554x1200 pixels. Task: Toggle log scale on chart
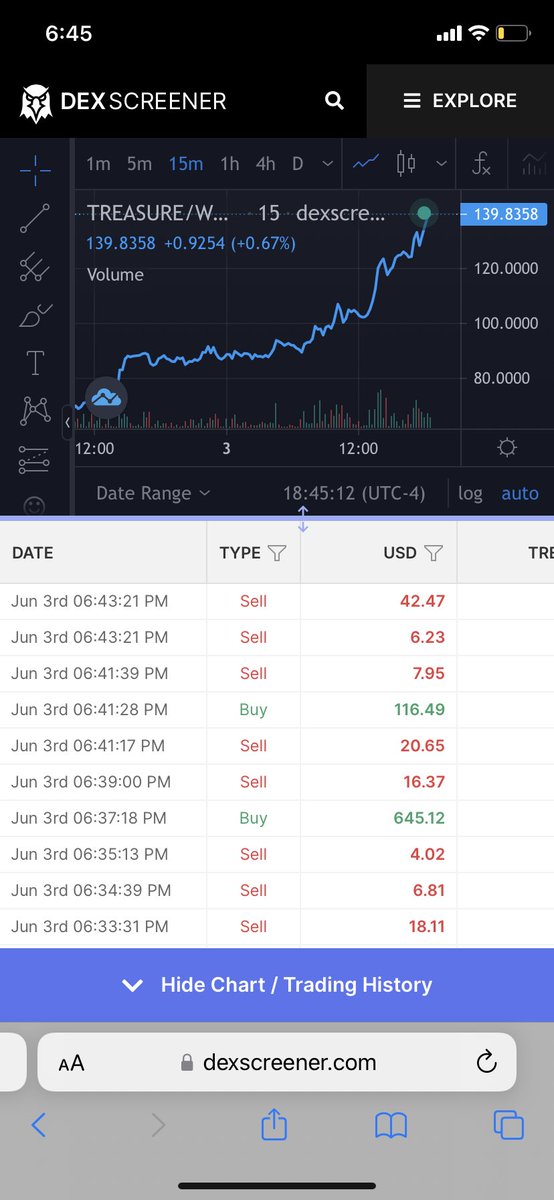(470, 493)
